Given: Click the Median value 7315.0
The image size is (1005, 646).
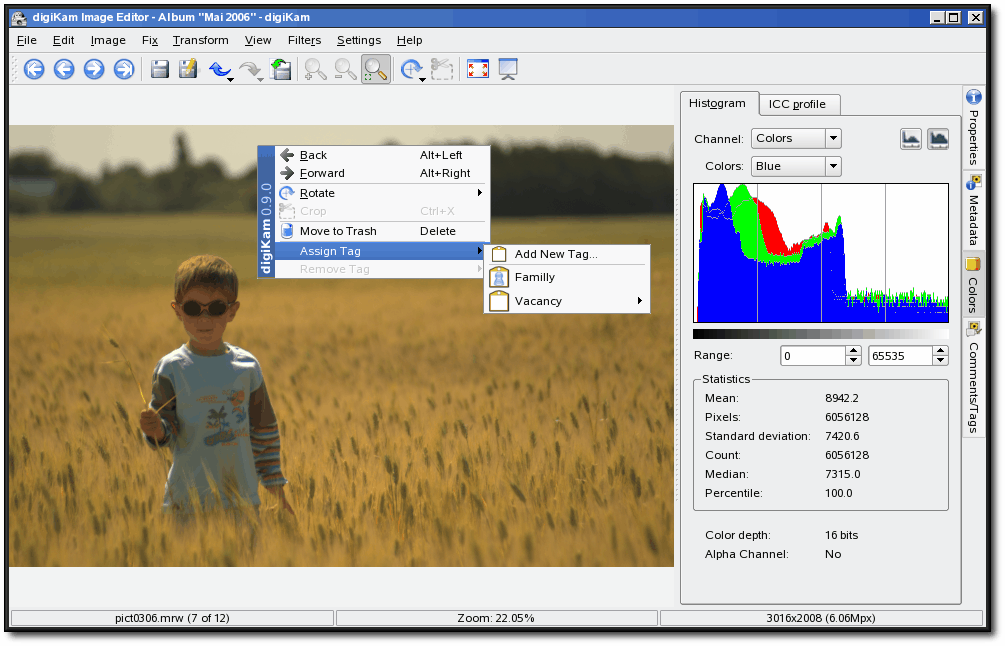Looking at the screenshot, I should pos(843,474).
